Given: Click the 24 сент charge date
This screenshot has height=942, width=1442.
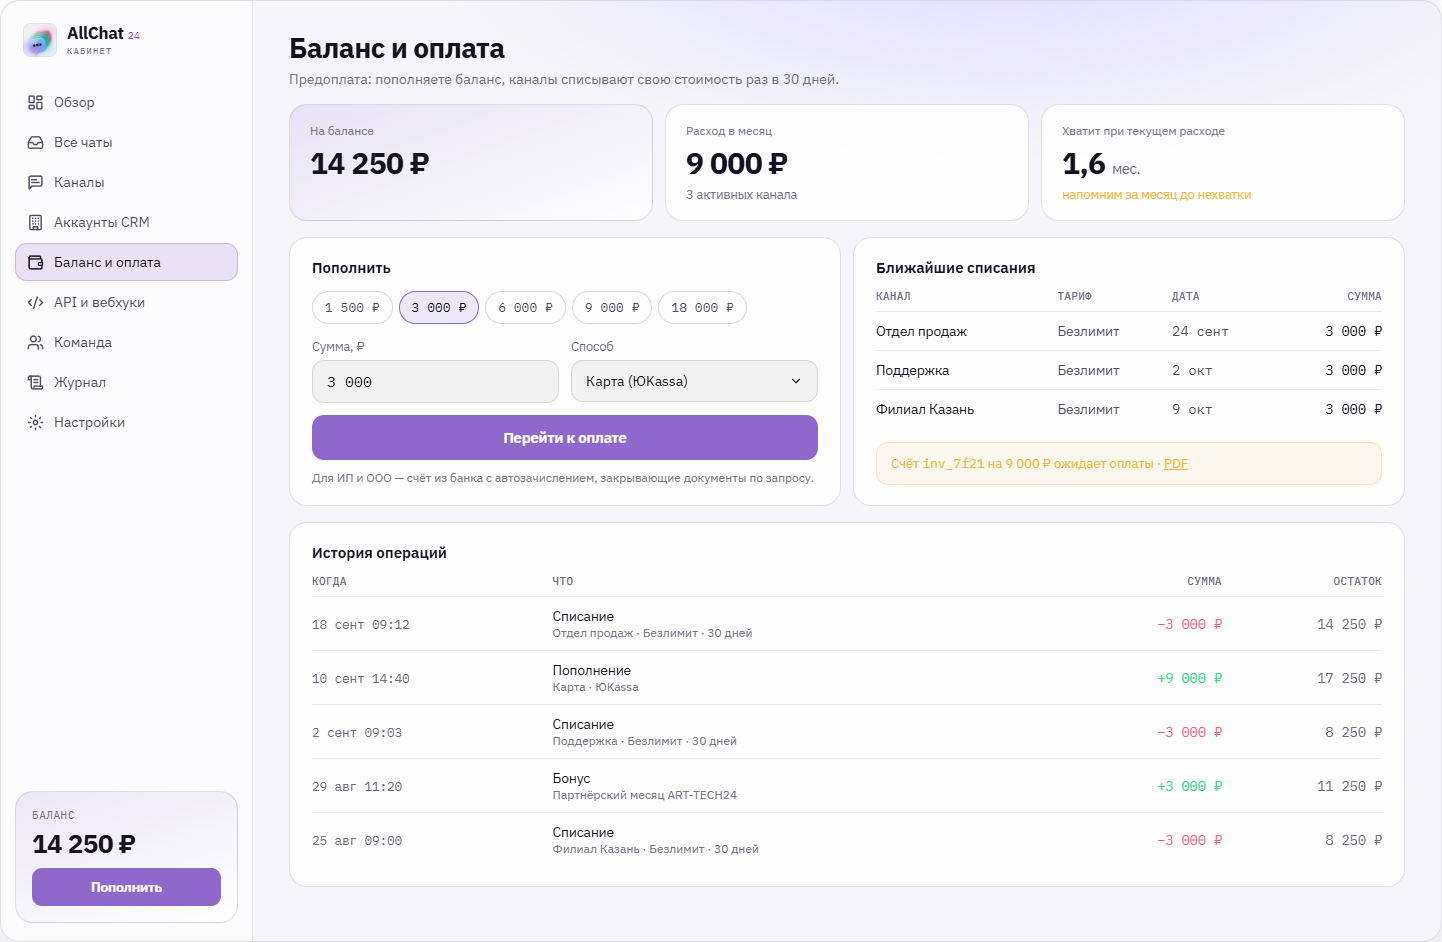Looking at the screenshot, I should pos(1200,331).
